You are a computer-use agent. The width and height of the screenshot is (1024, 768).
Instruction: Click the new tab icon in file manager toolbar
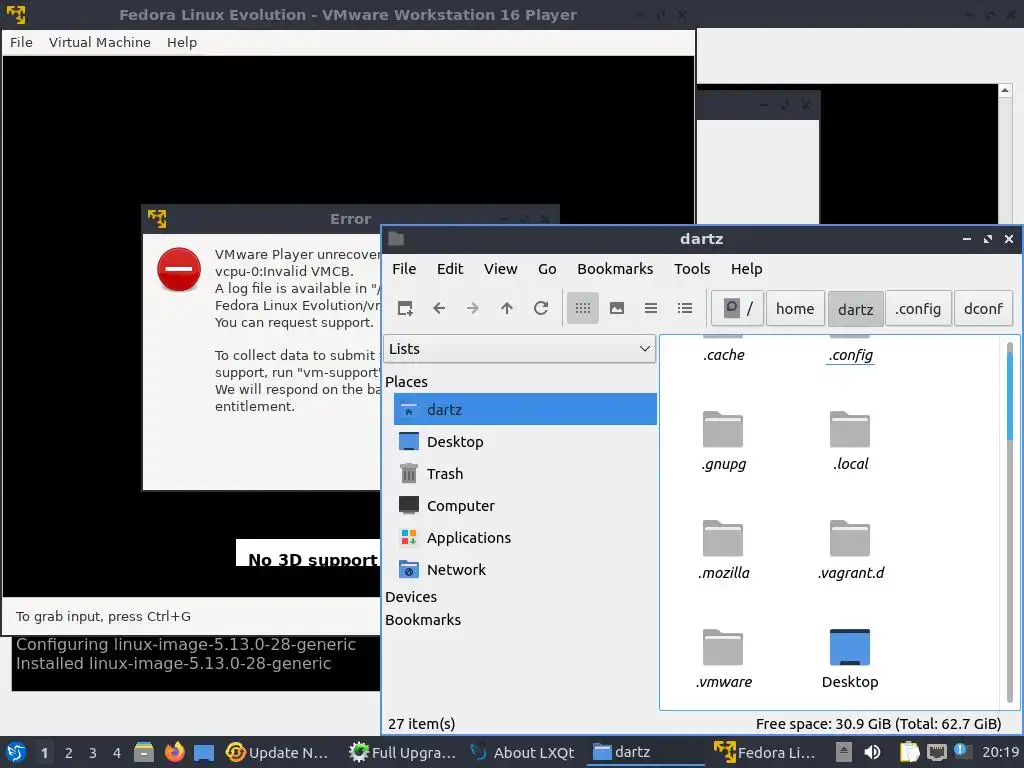point(405,308)
